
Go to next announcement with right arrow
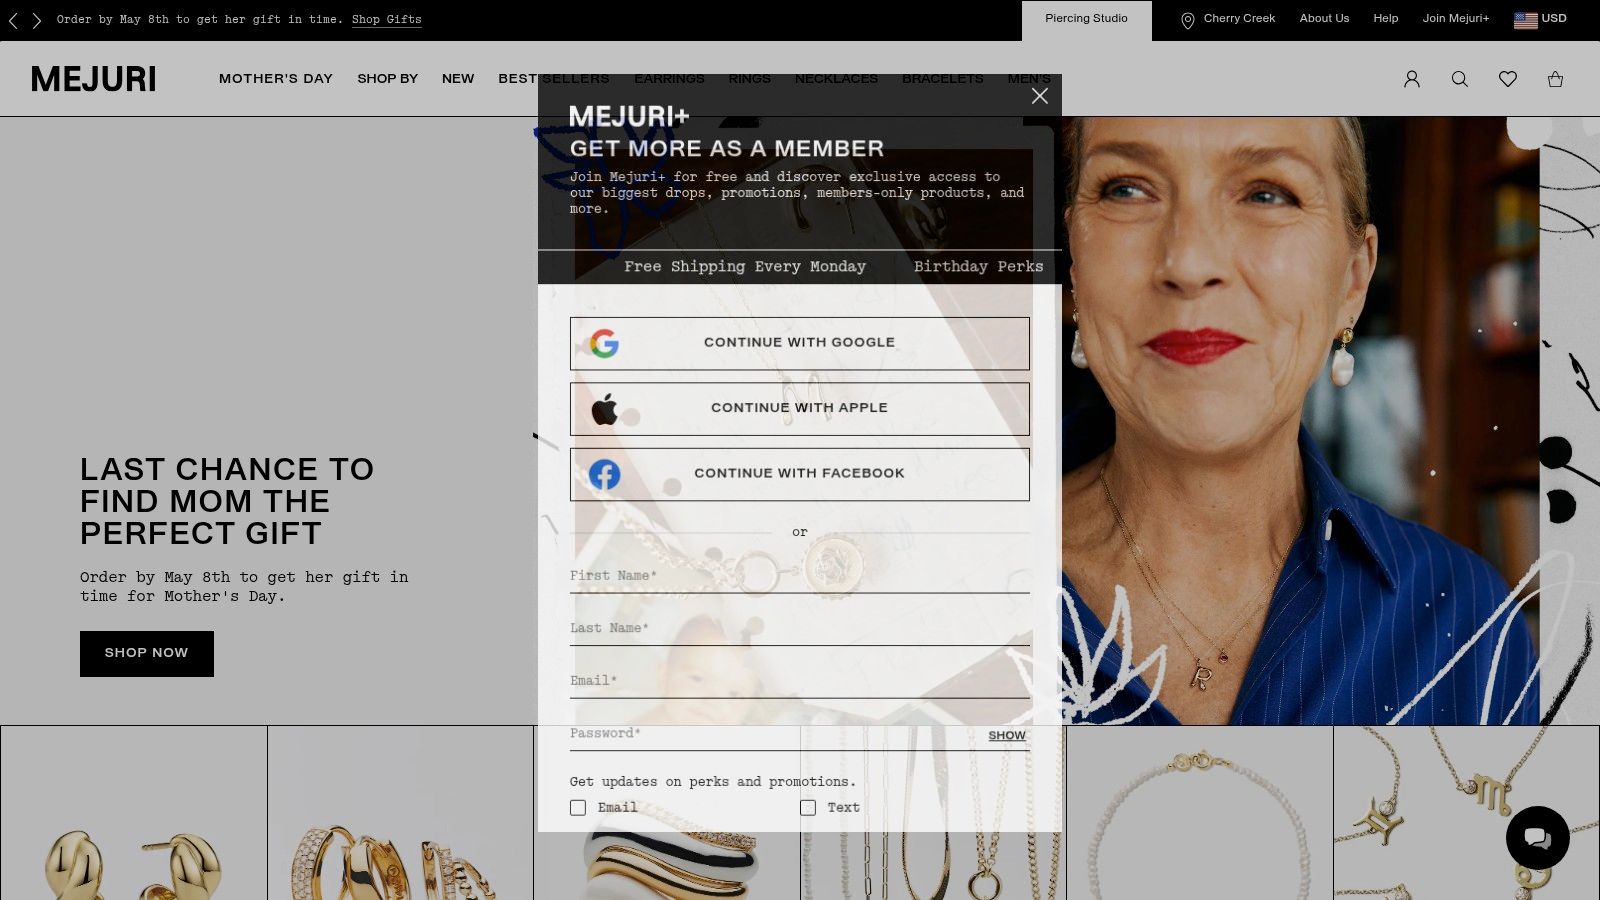click(x=36, y=20)
